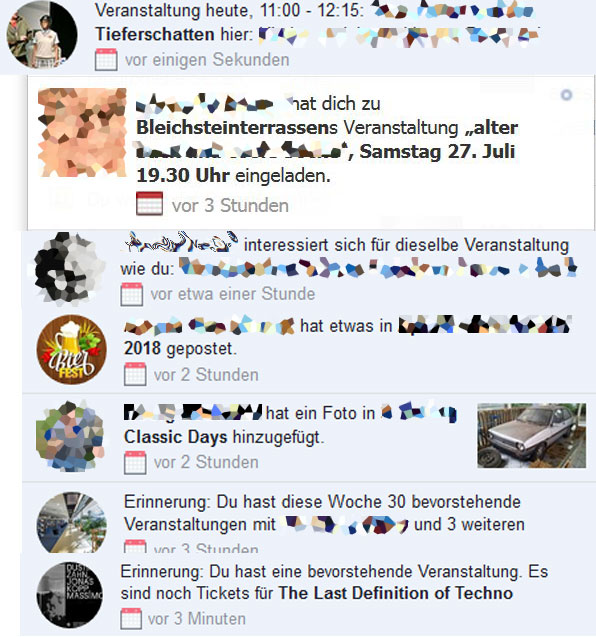Click calendar icon next to 'vor etwa einer Stunde'

point(132,294)
